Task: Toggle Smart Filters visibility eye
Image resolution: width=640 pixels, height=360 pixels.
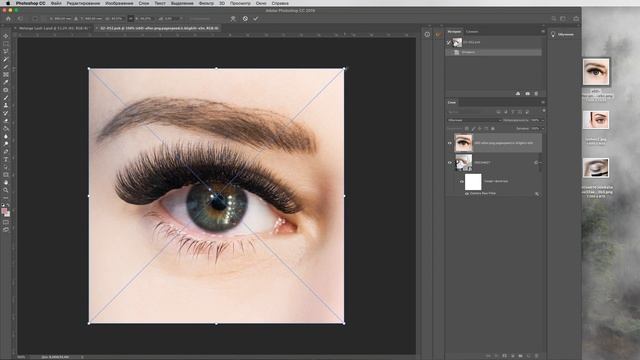Action: (462, 182)
